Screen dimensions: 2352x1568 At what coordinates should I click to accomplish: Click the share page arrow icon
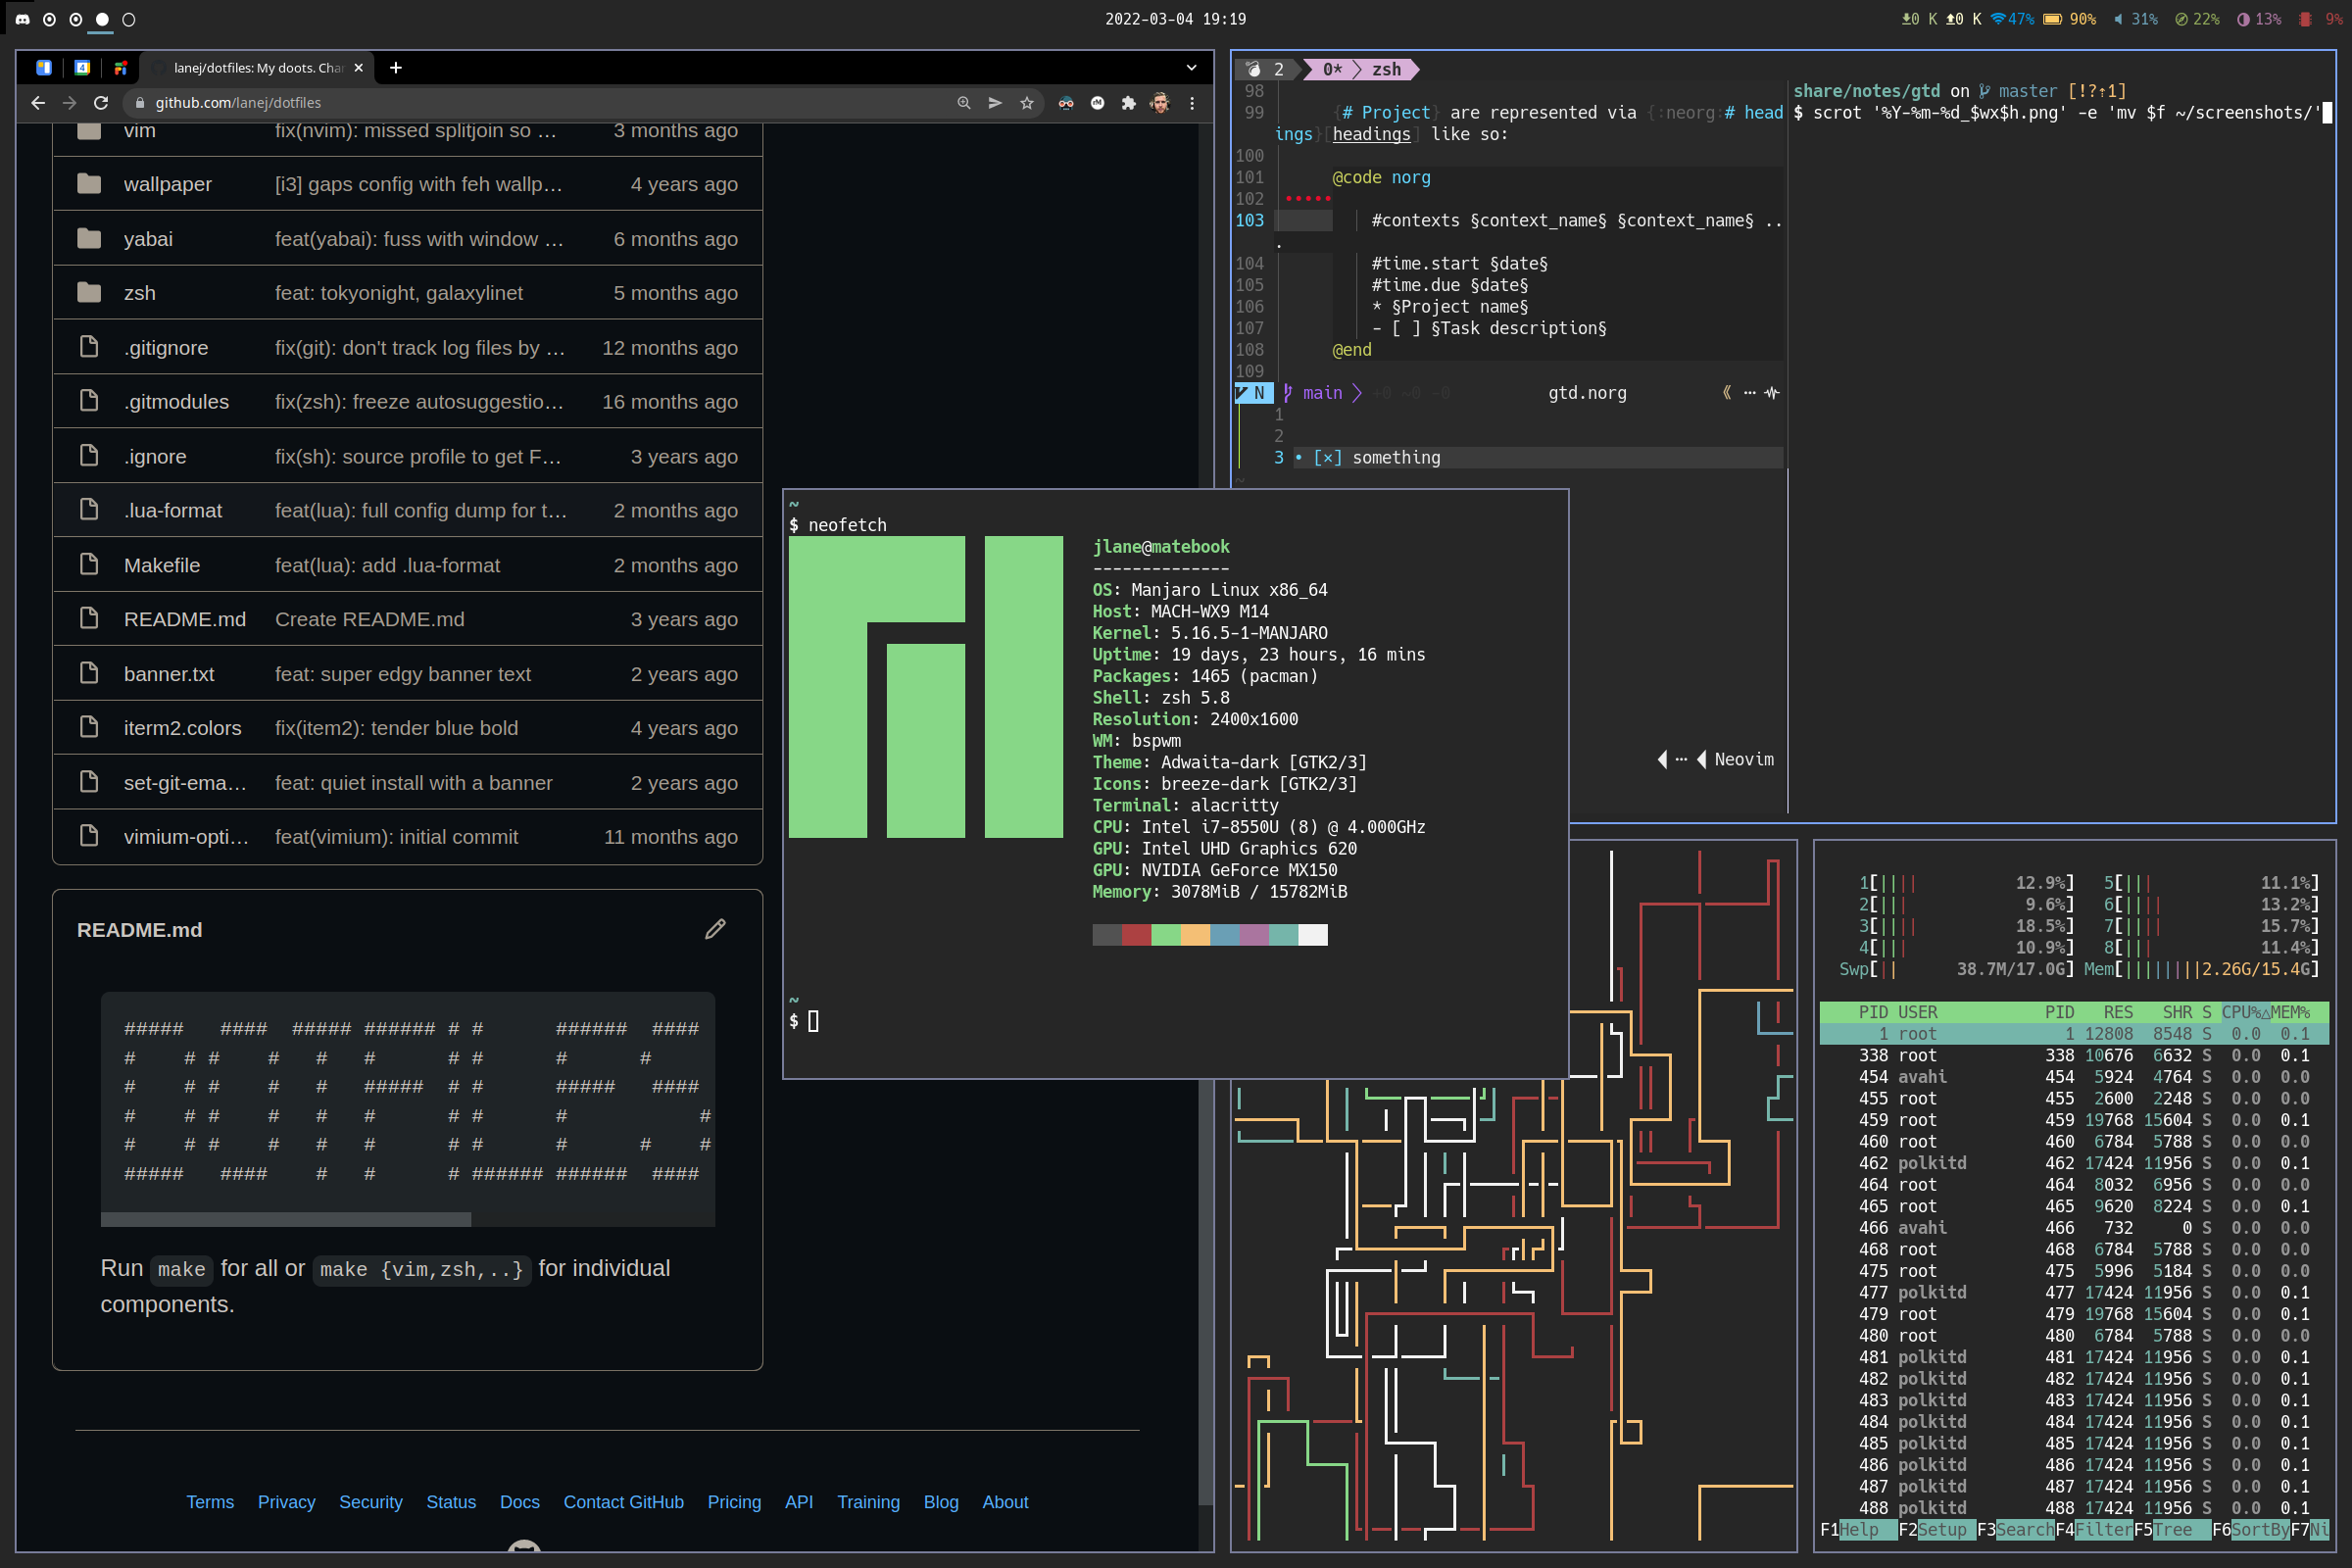[995, 103]
